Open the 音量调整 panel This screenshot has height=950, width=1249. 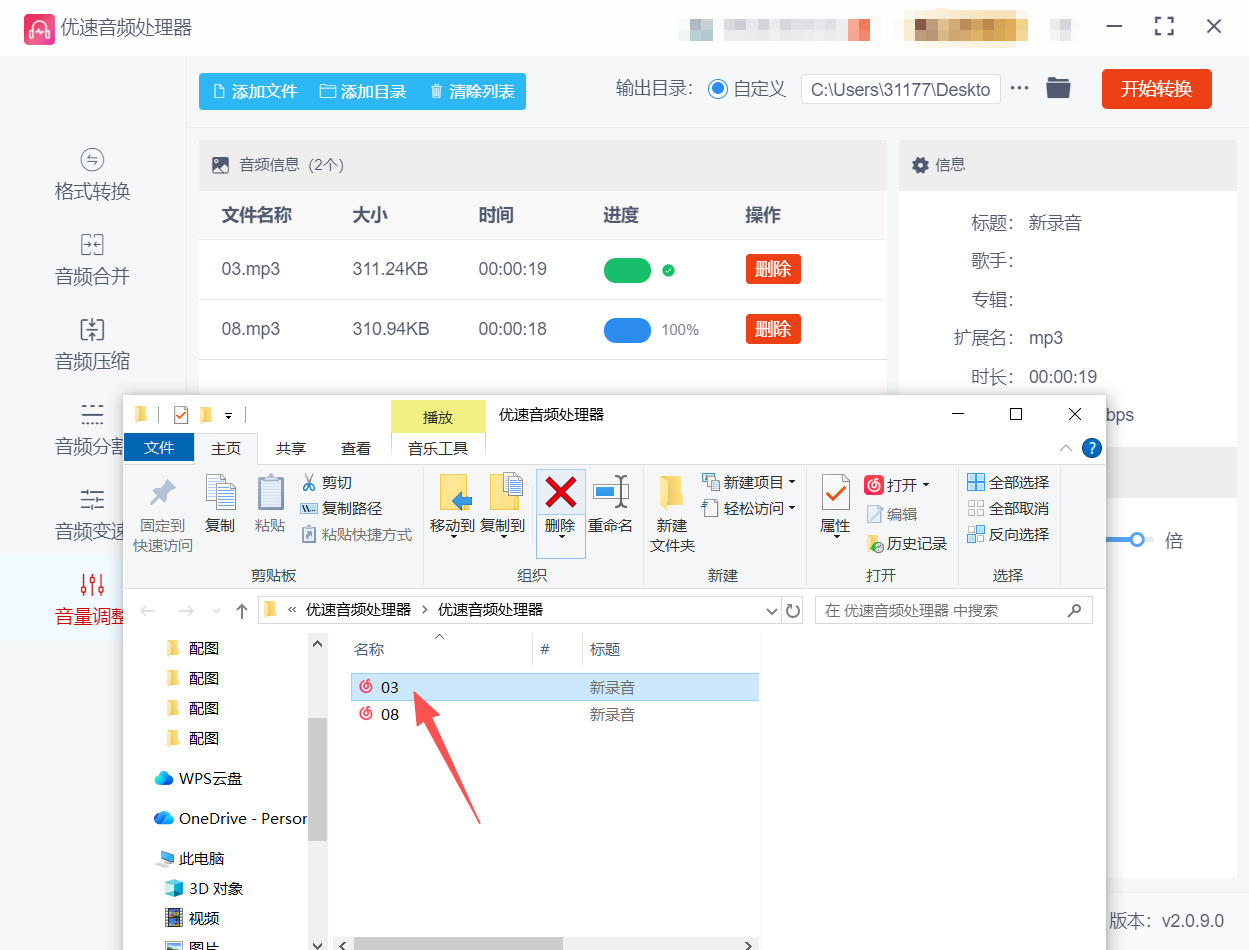click(x=91, y=600)
